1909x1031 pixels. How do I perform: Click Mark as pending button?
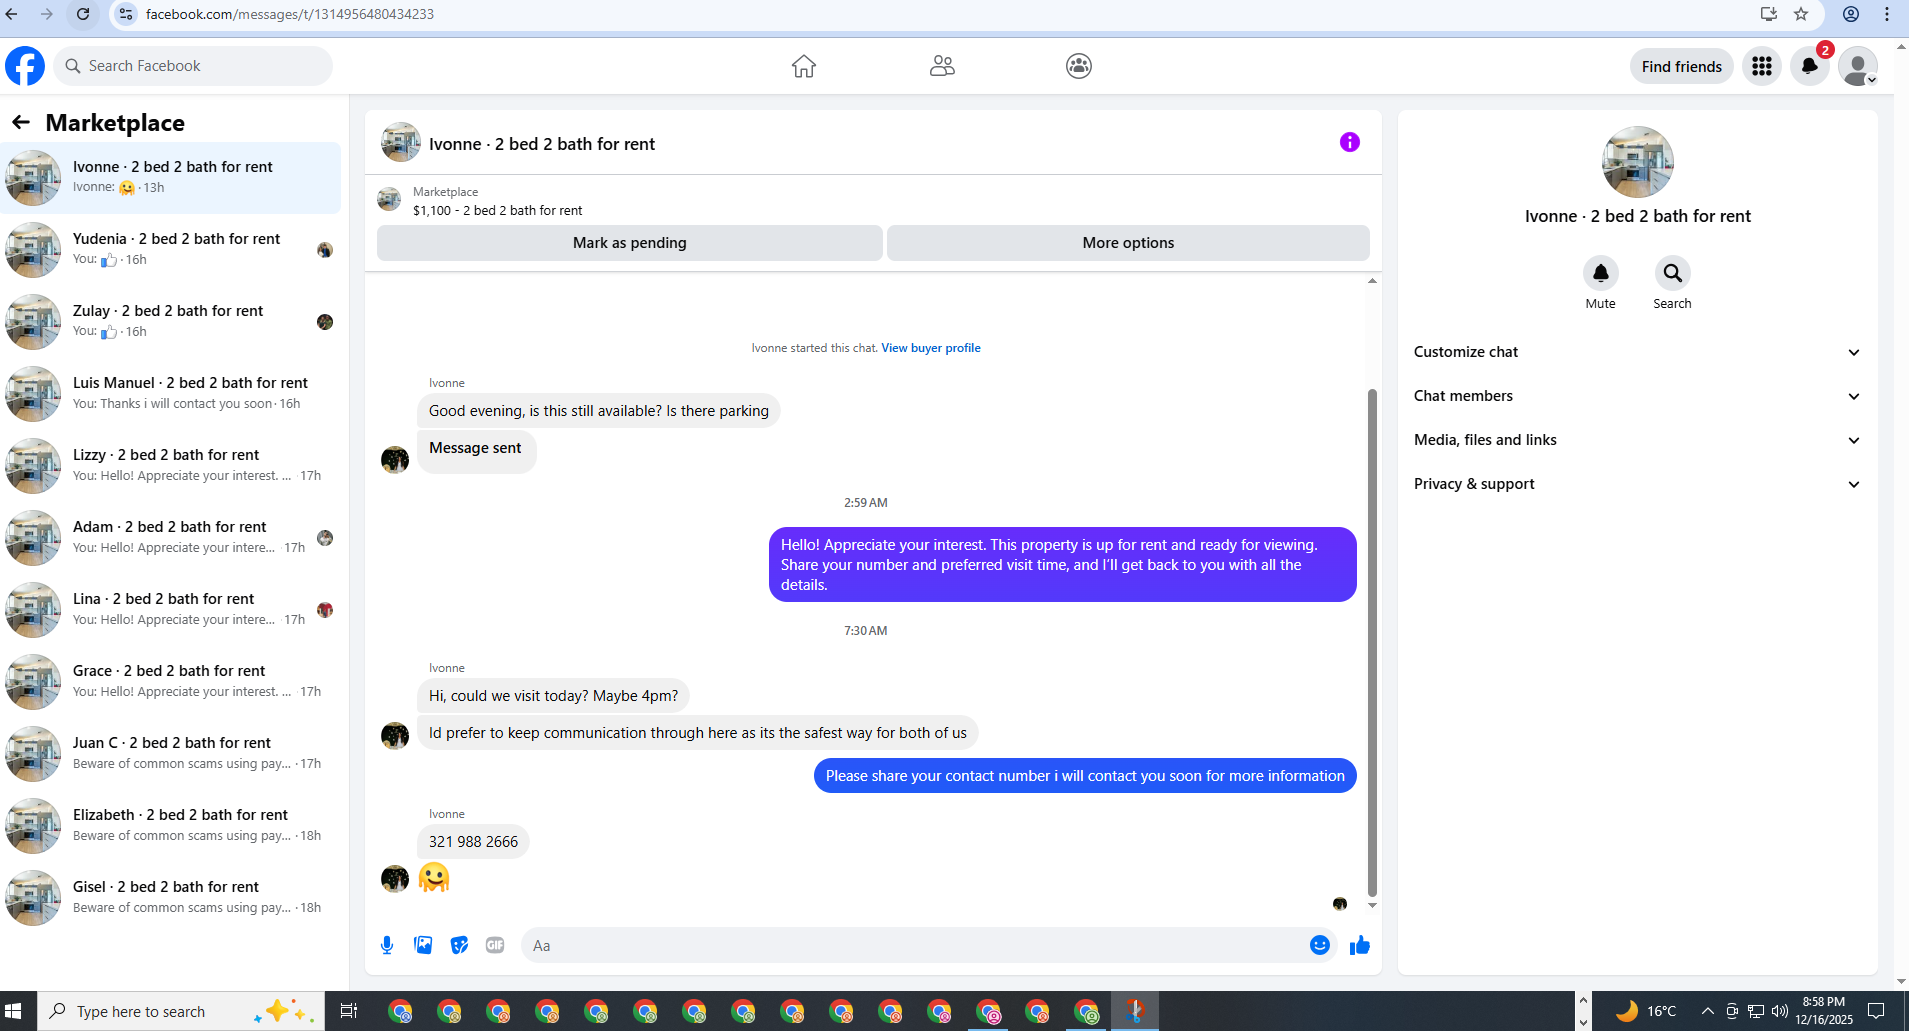(630, 243)
